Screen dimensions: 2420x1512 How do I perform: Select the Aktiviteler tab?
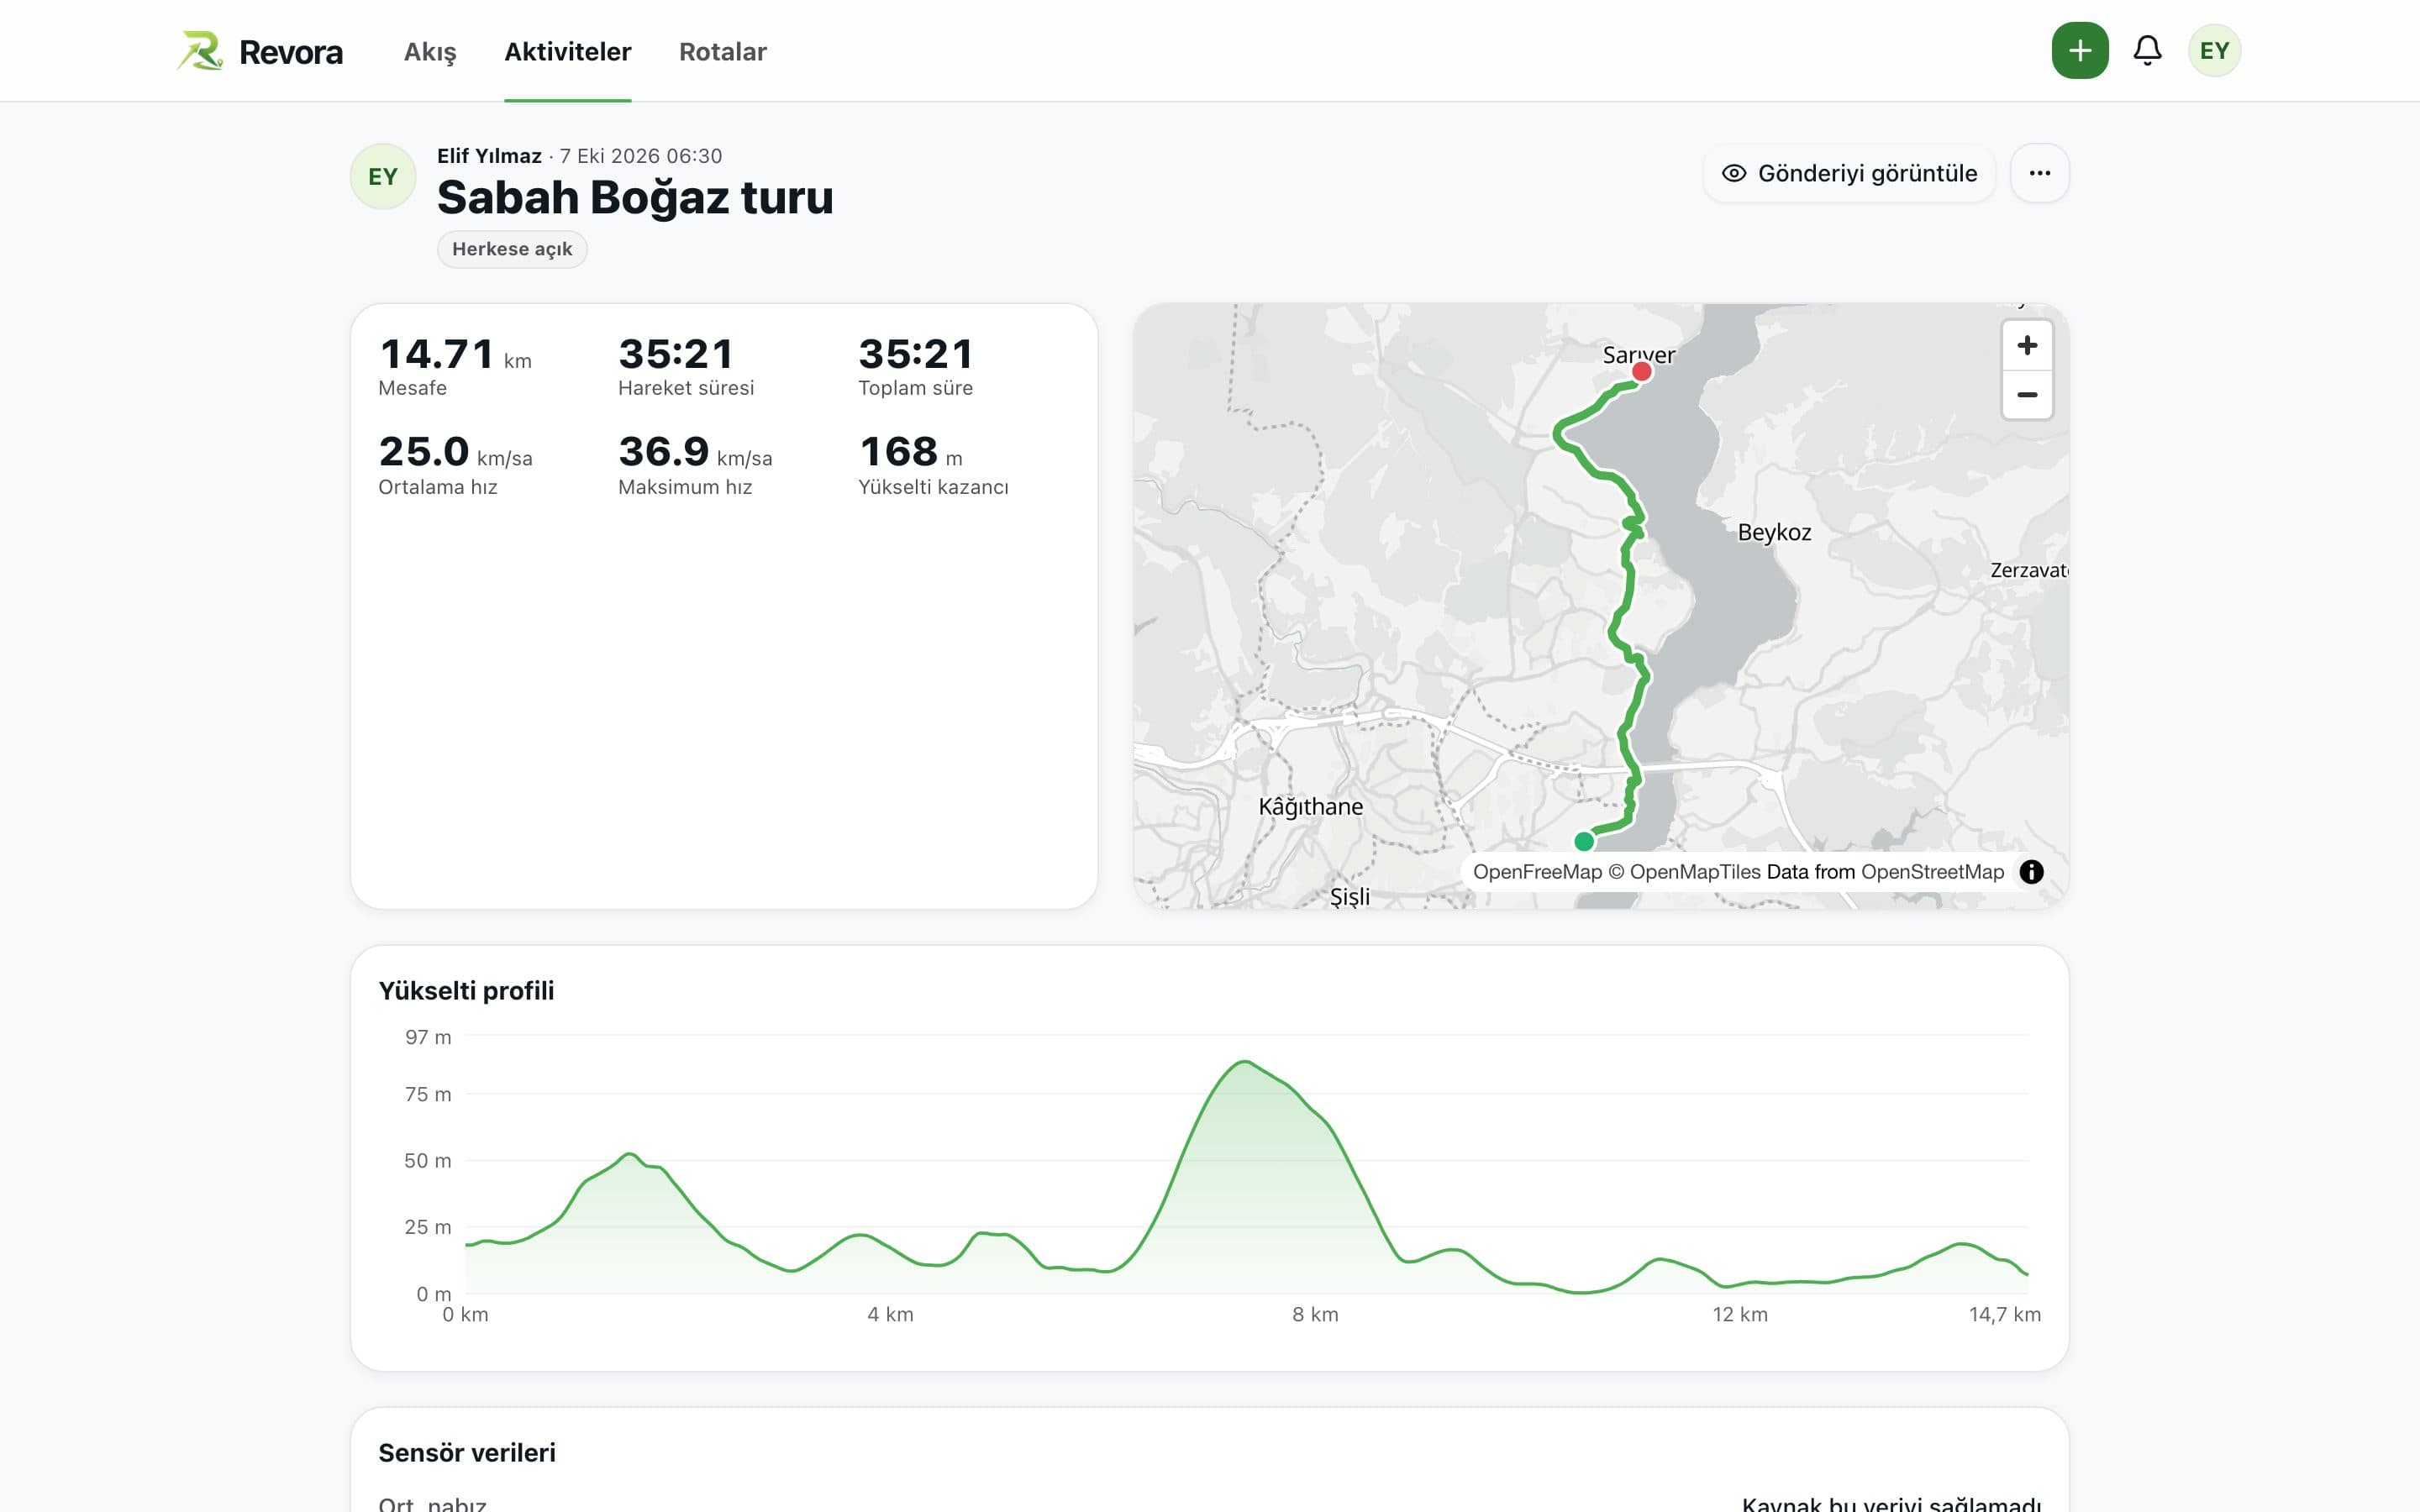(567, 51)
